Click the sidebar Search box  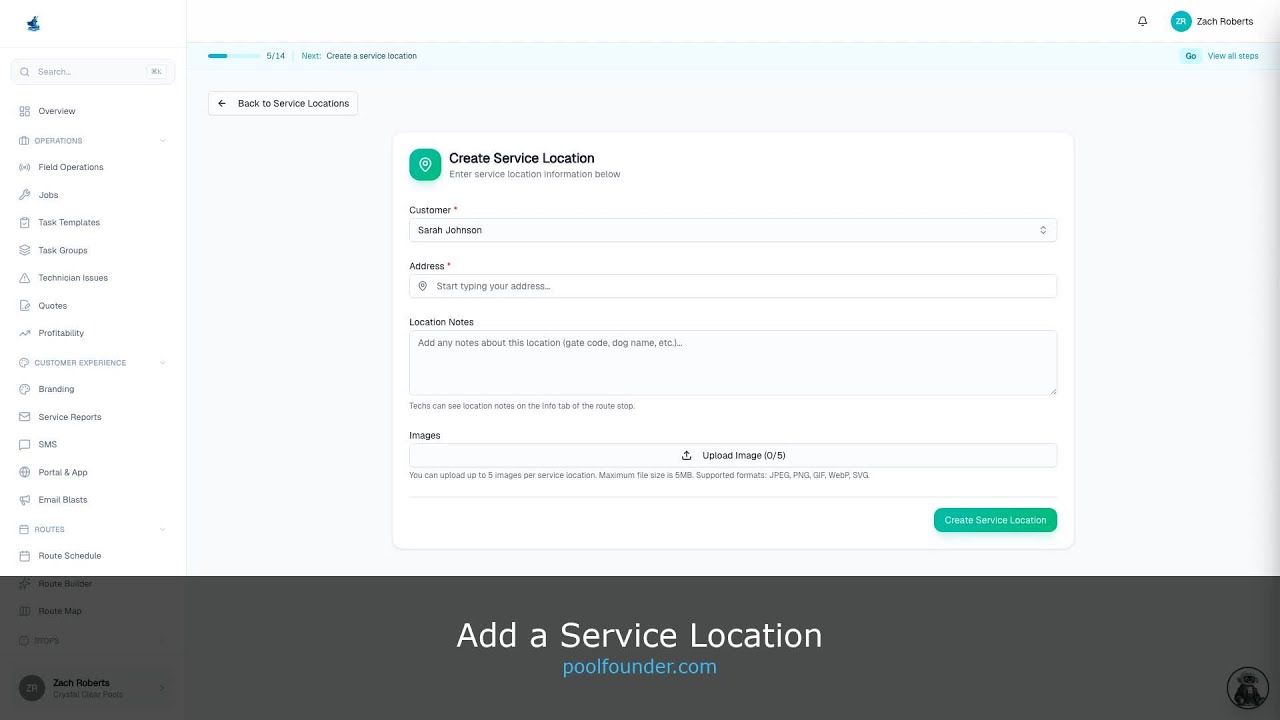click(x=93, y=72)
